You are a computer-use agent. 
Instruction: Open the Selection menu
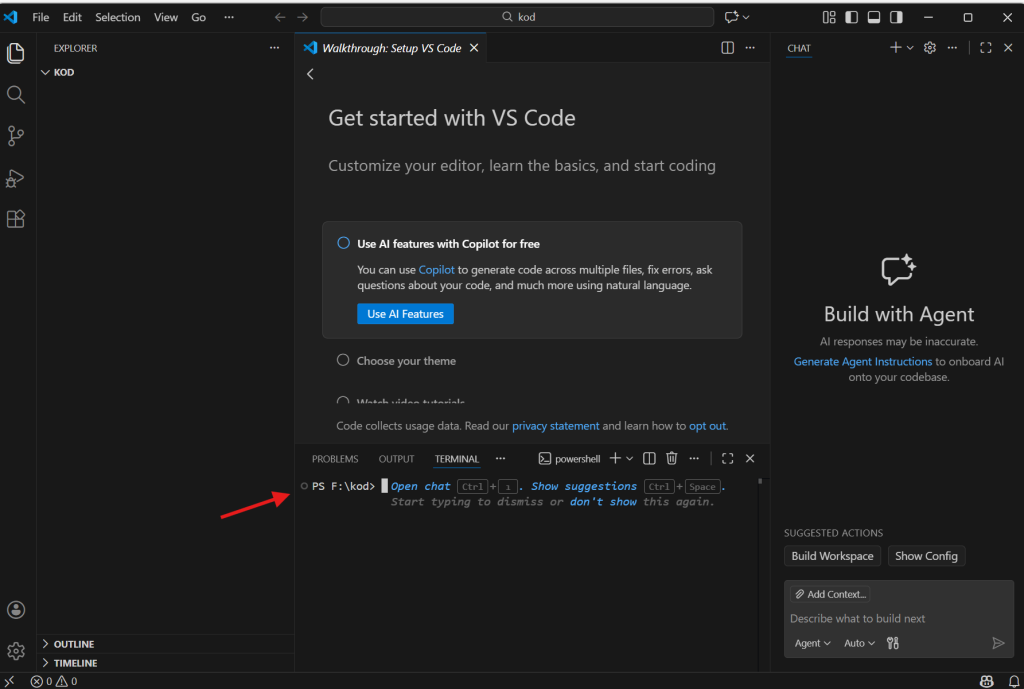118,17
